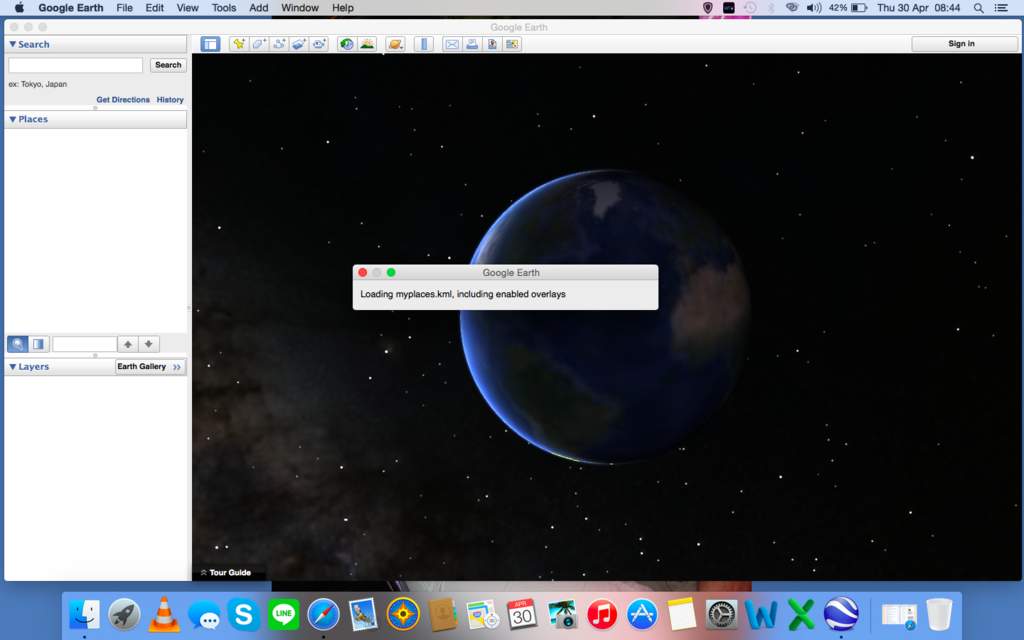Viewport: 1024px width, 640px height.
Task: Focus the Places filter text field
Action: tap(85, 344)
